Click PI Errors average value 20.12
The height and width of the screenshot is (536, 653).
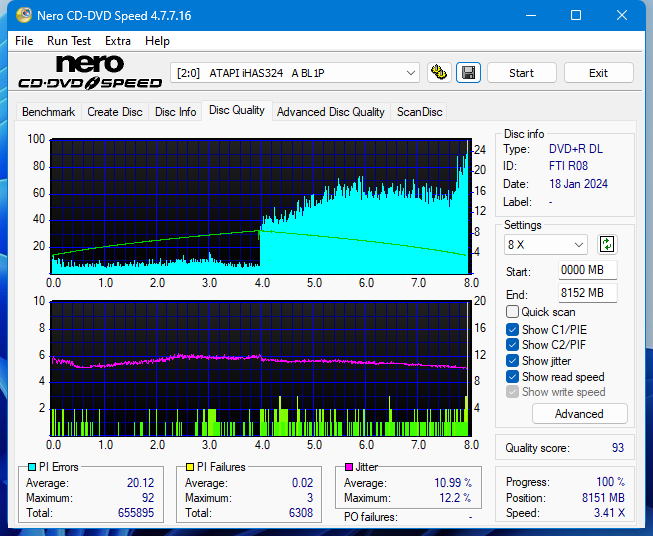[x=140, y=483]
